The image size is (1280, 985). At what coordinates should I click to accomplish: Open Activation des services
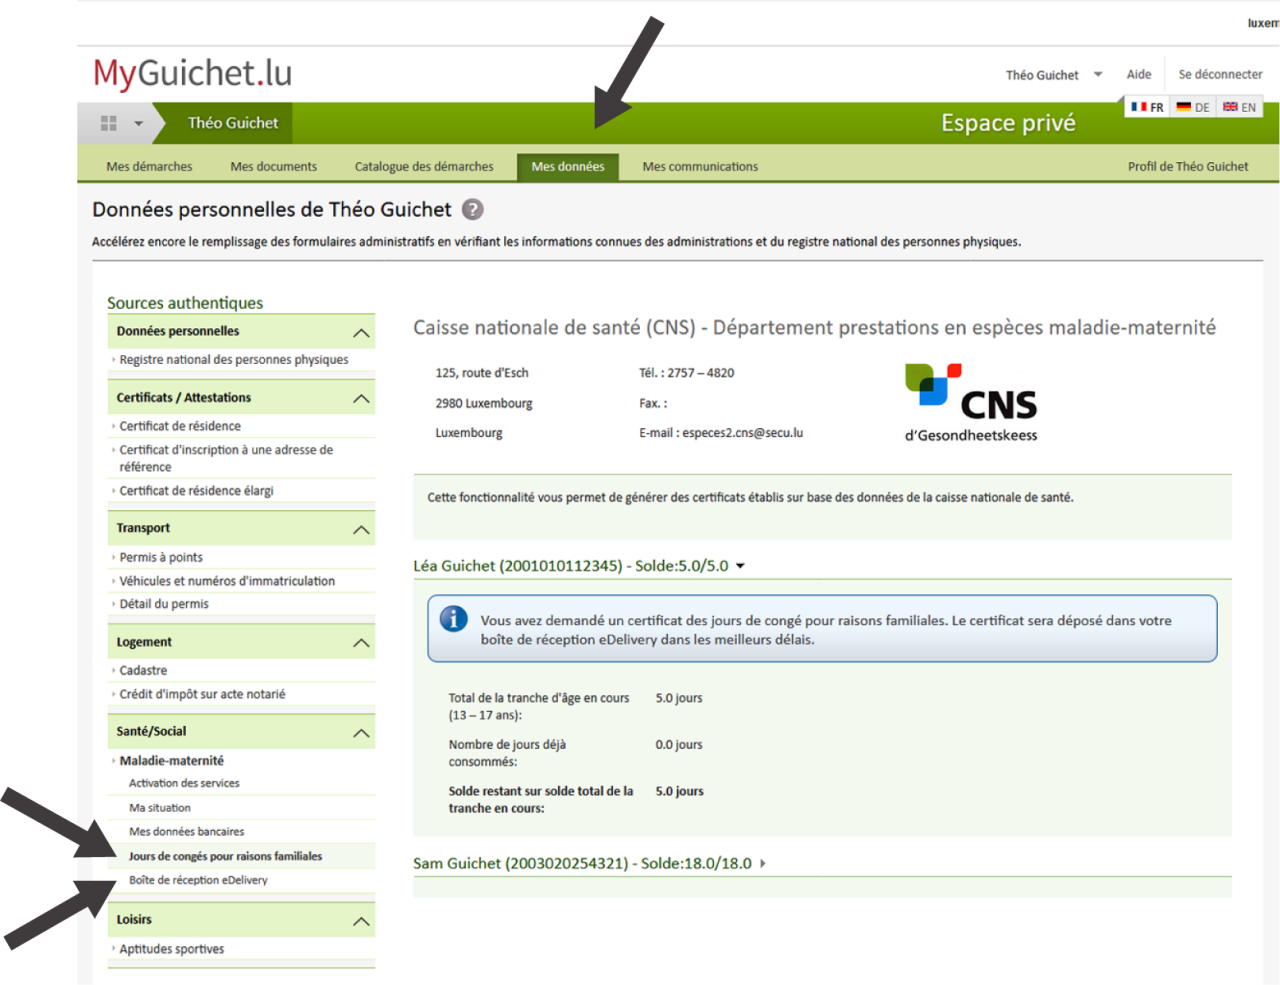(x=184, y=783)
